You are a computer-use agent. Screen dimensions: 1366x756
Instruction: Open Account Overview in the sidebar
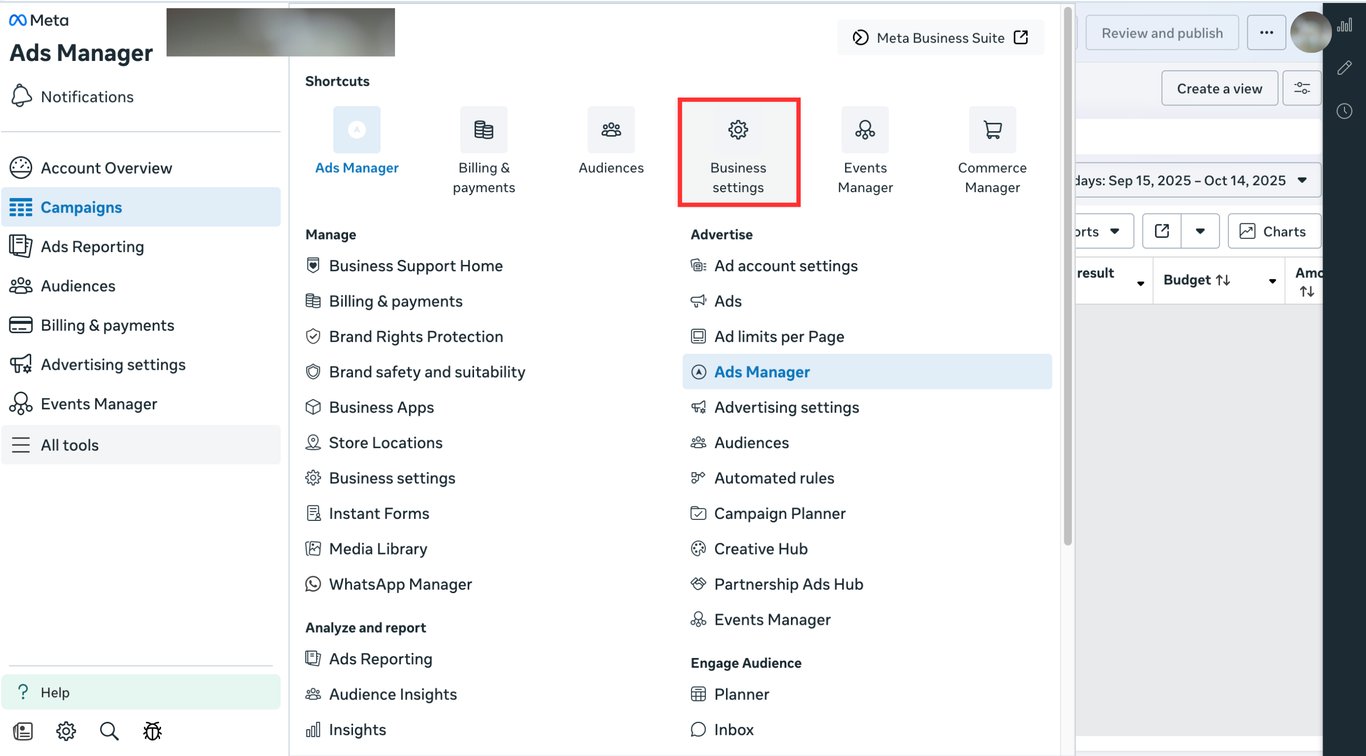(x=141, y=168)
